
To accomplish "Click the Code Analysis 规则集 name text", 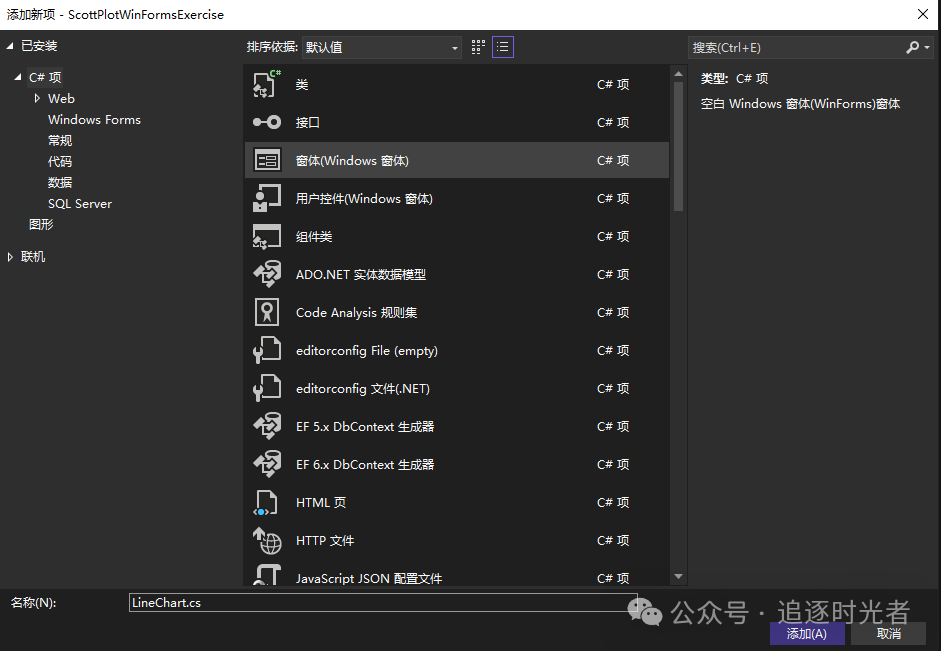I will click(x=356, y=313).
